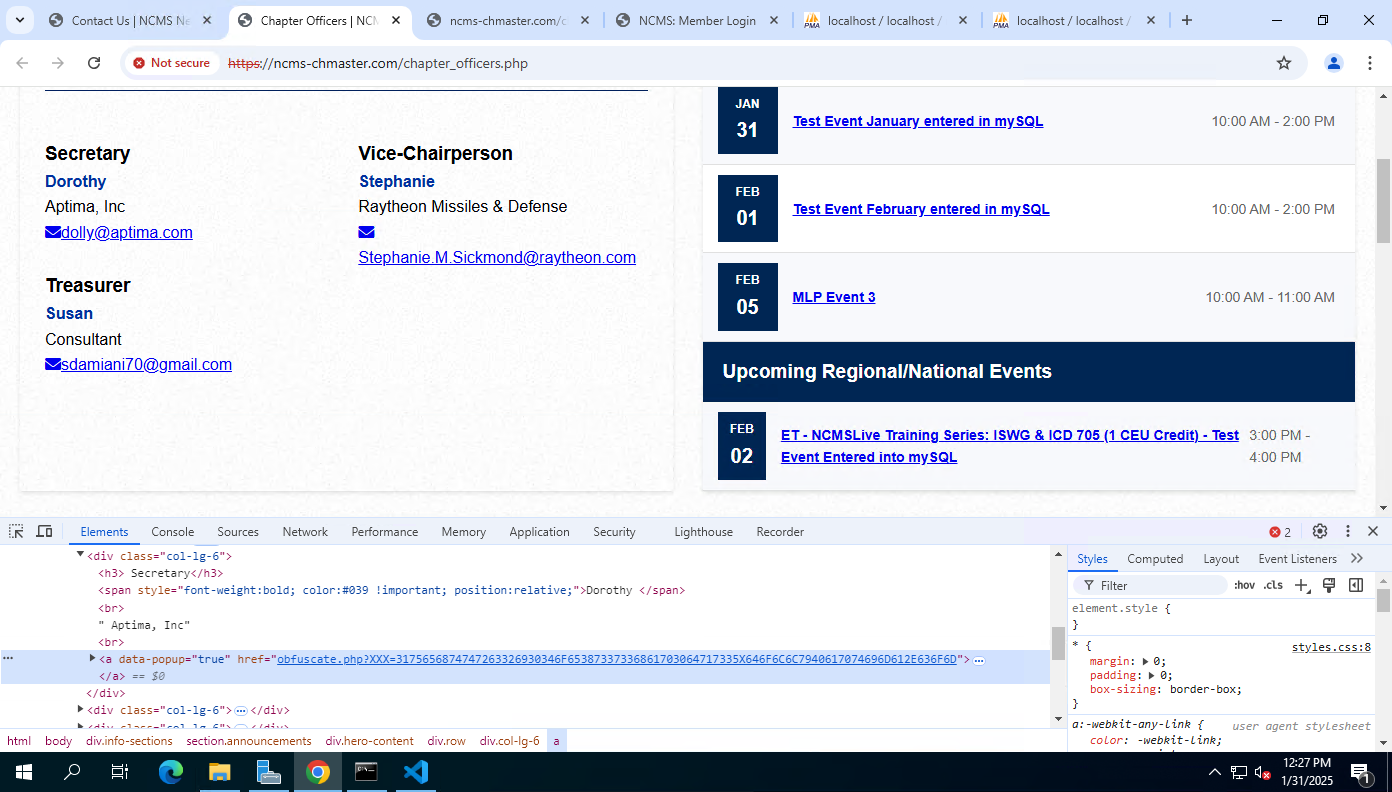Click the Styles filter input field

tap(1158, 585)
